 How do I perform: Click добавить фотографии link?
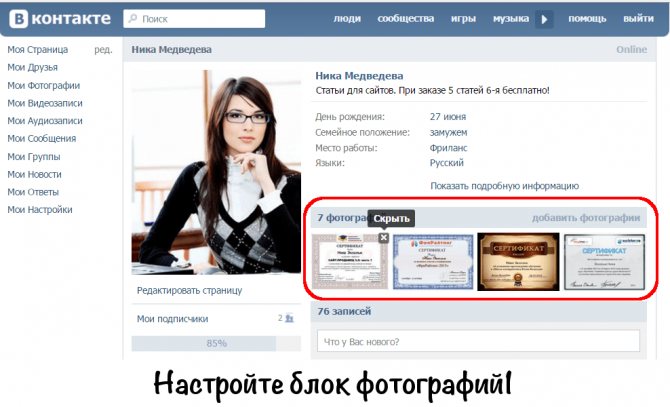pos(586,218)
